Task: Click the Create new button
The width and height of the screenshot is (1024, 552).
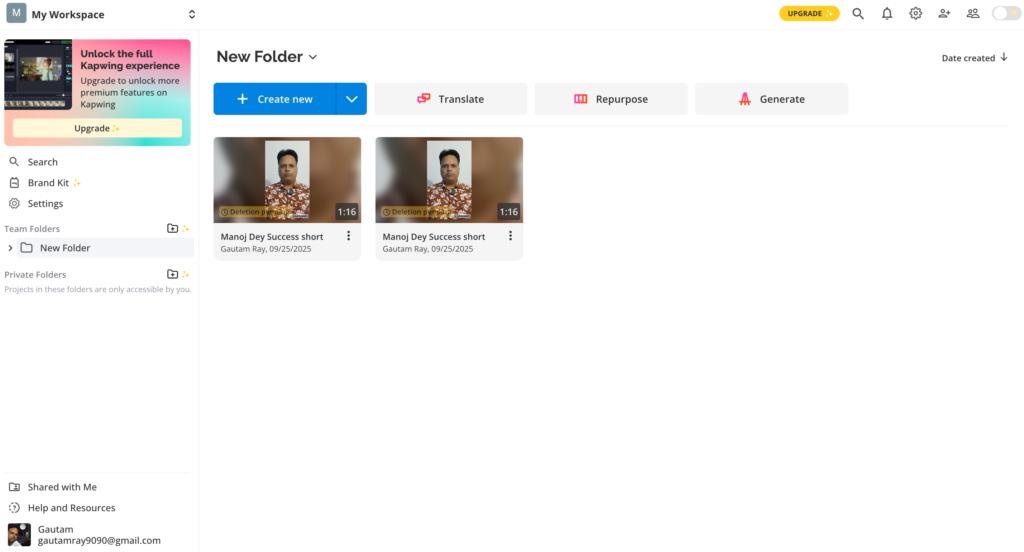Action: pos(275,99)
